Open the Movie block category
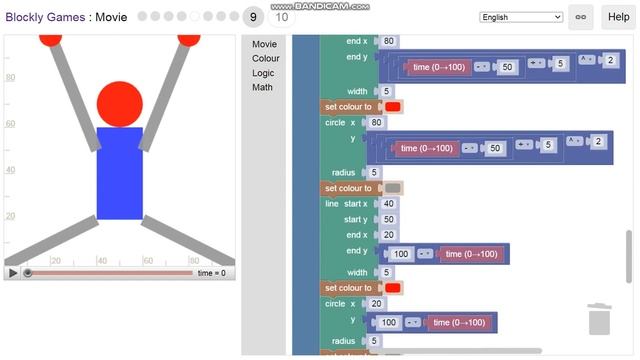 pos(264,44)
